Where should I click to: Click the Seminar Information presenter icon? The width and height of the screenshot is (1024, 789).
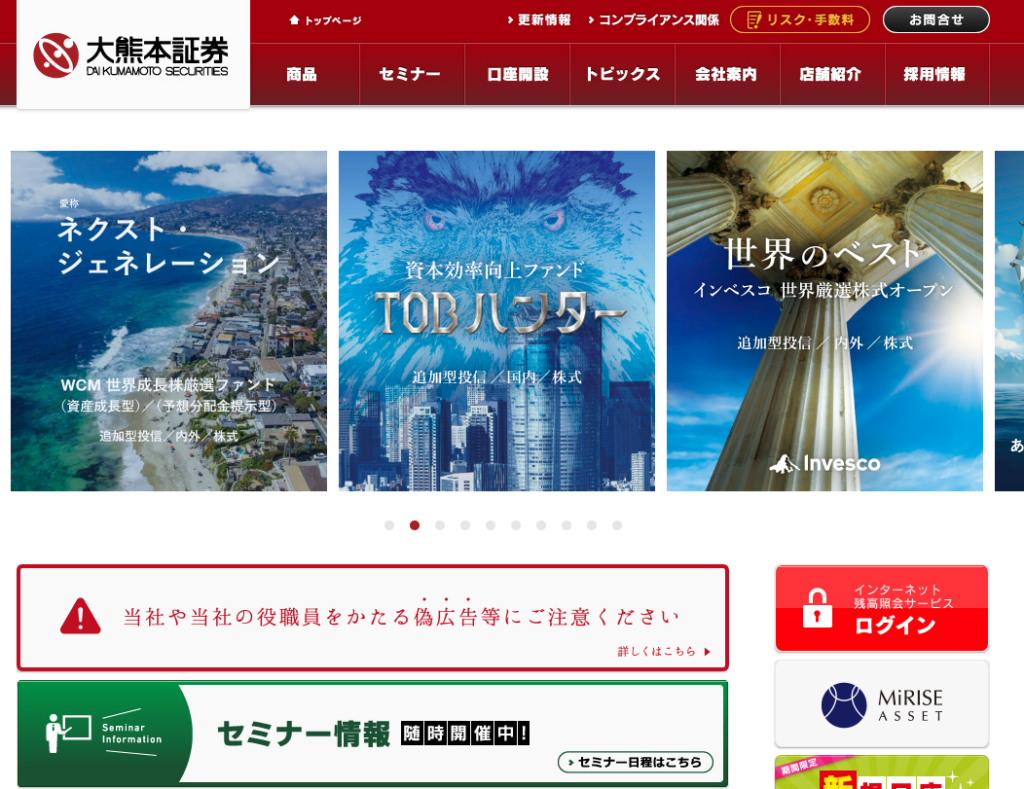click(x=68, y=732)
